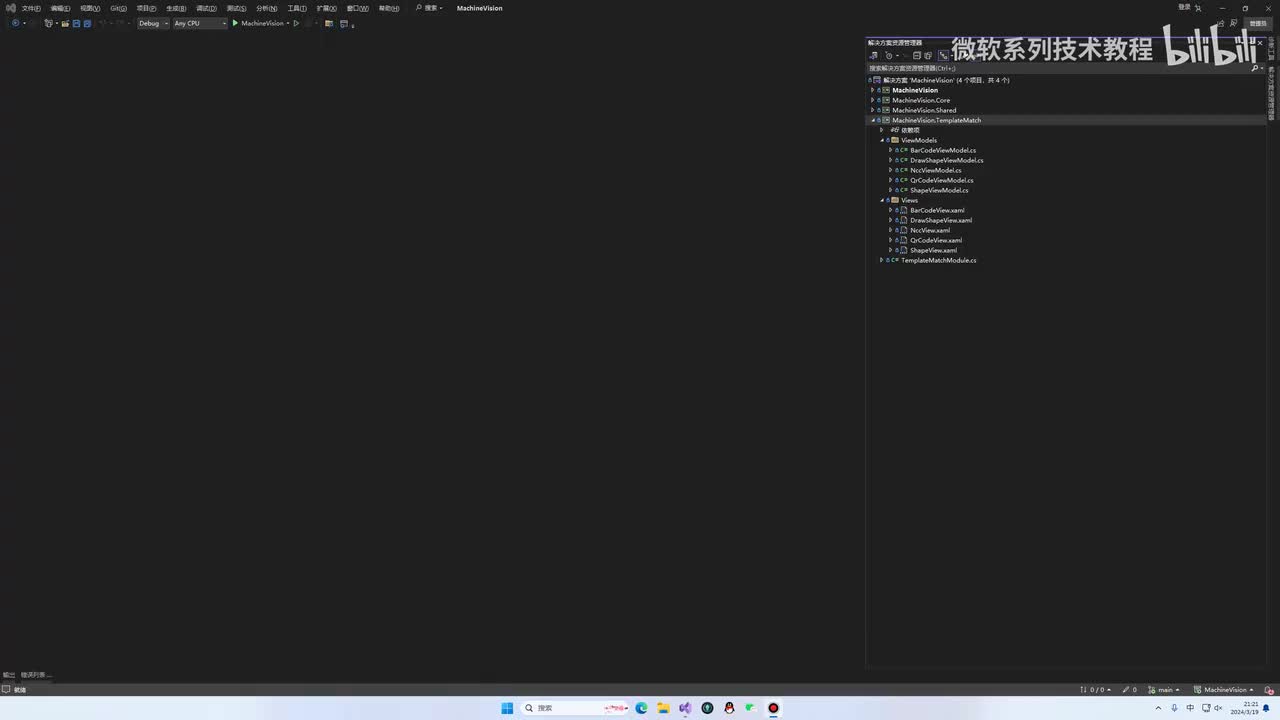Click the MachineVision repository in status bar
The width and height of the screenshot is (1280, 720).
click(x=1224, y=690)
